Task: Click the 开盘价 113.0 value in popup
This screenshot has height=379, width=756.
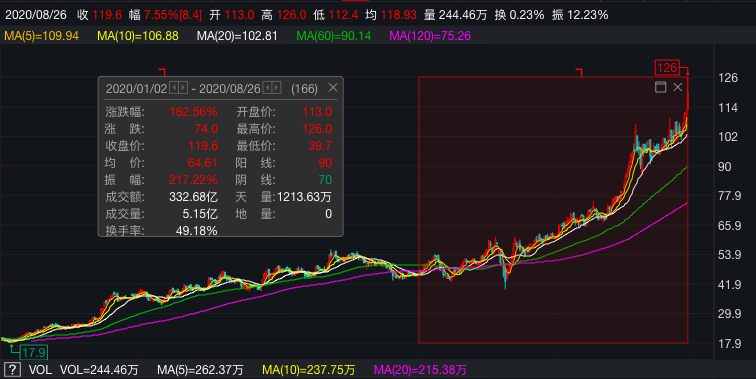Action: click(x=317, y=112)
